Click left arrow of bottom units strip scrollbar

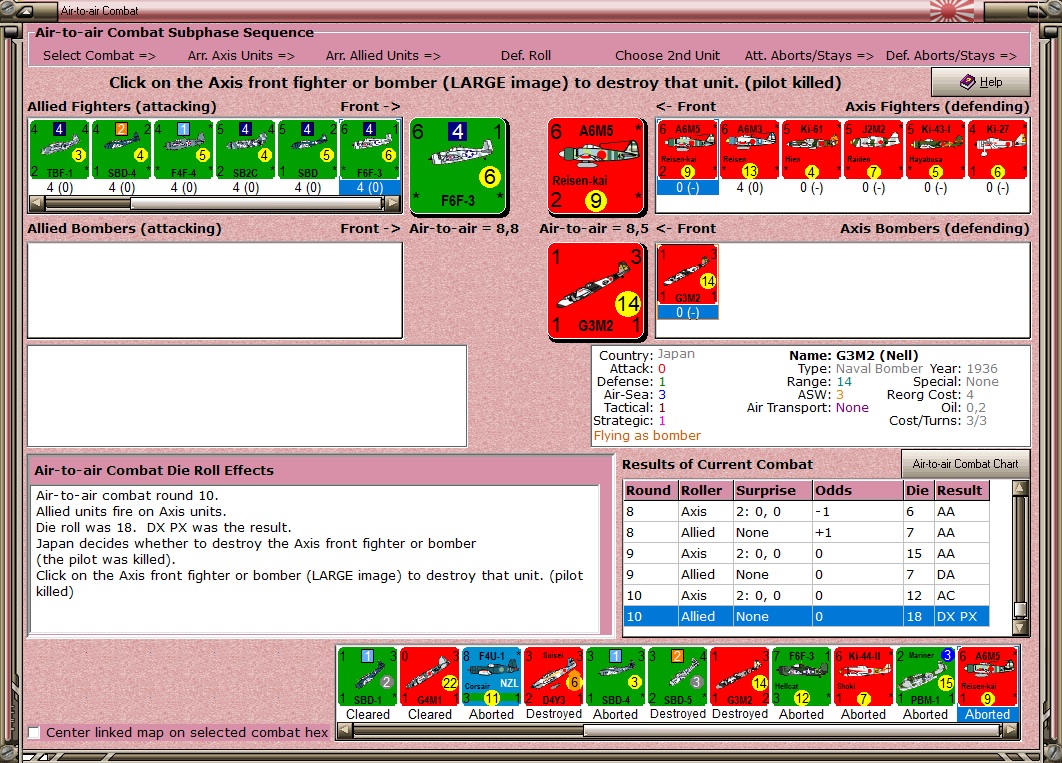[344, 731]
